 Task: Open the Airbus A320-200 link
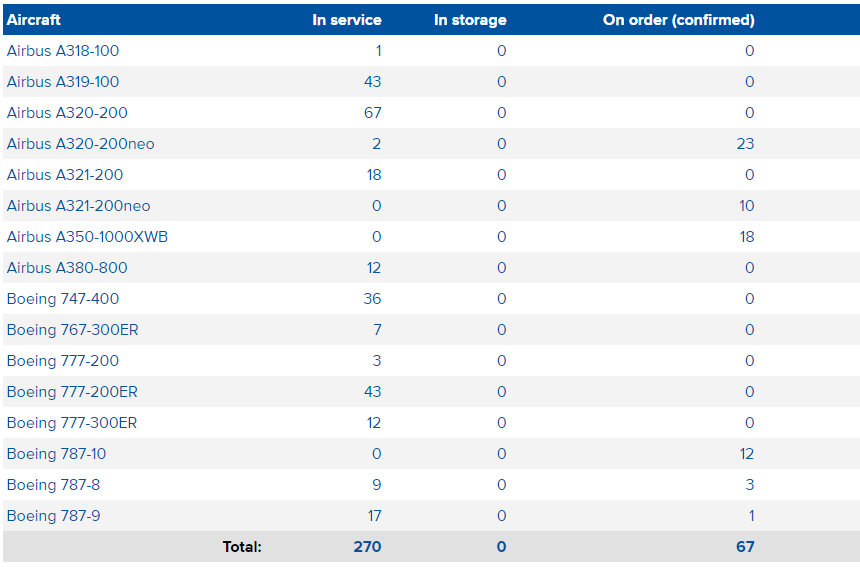pos(67,113)
